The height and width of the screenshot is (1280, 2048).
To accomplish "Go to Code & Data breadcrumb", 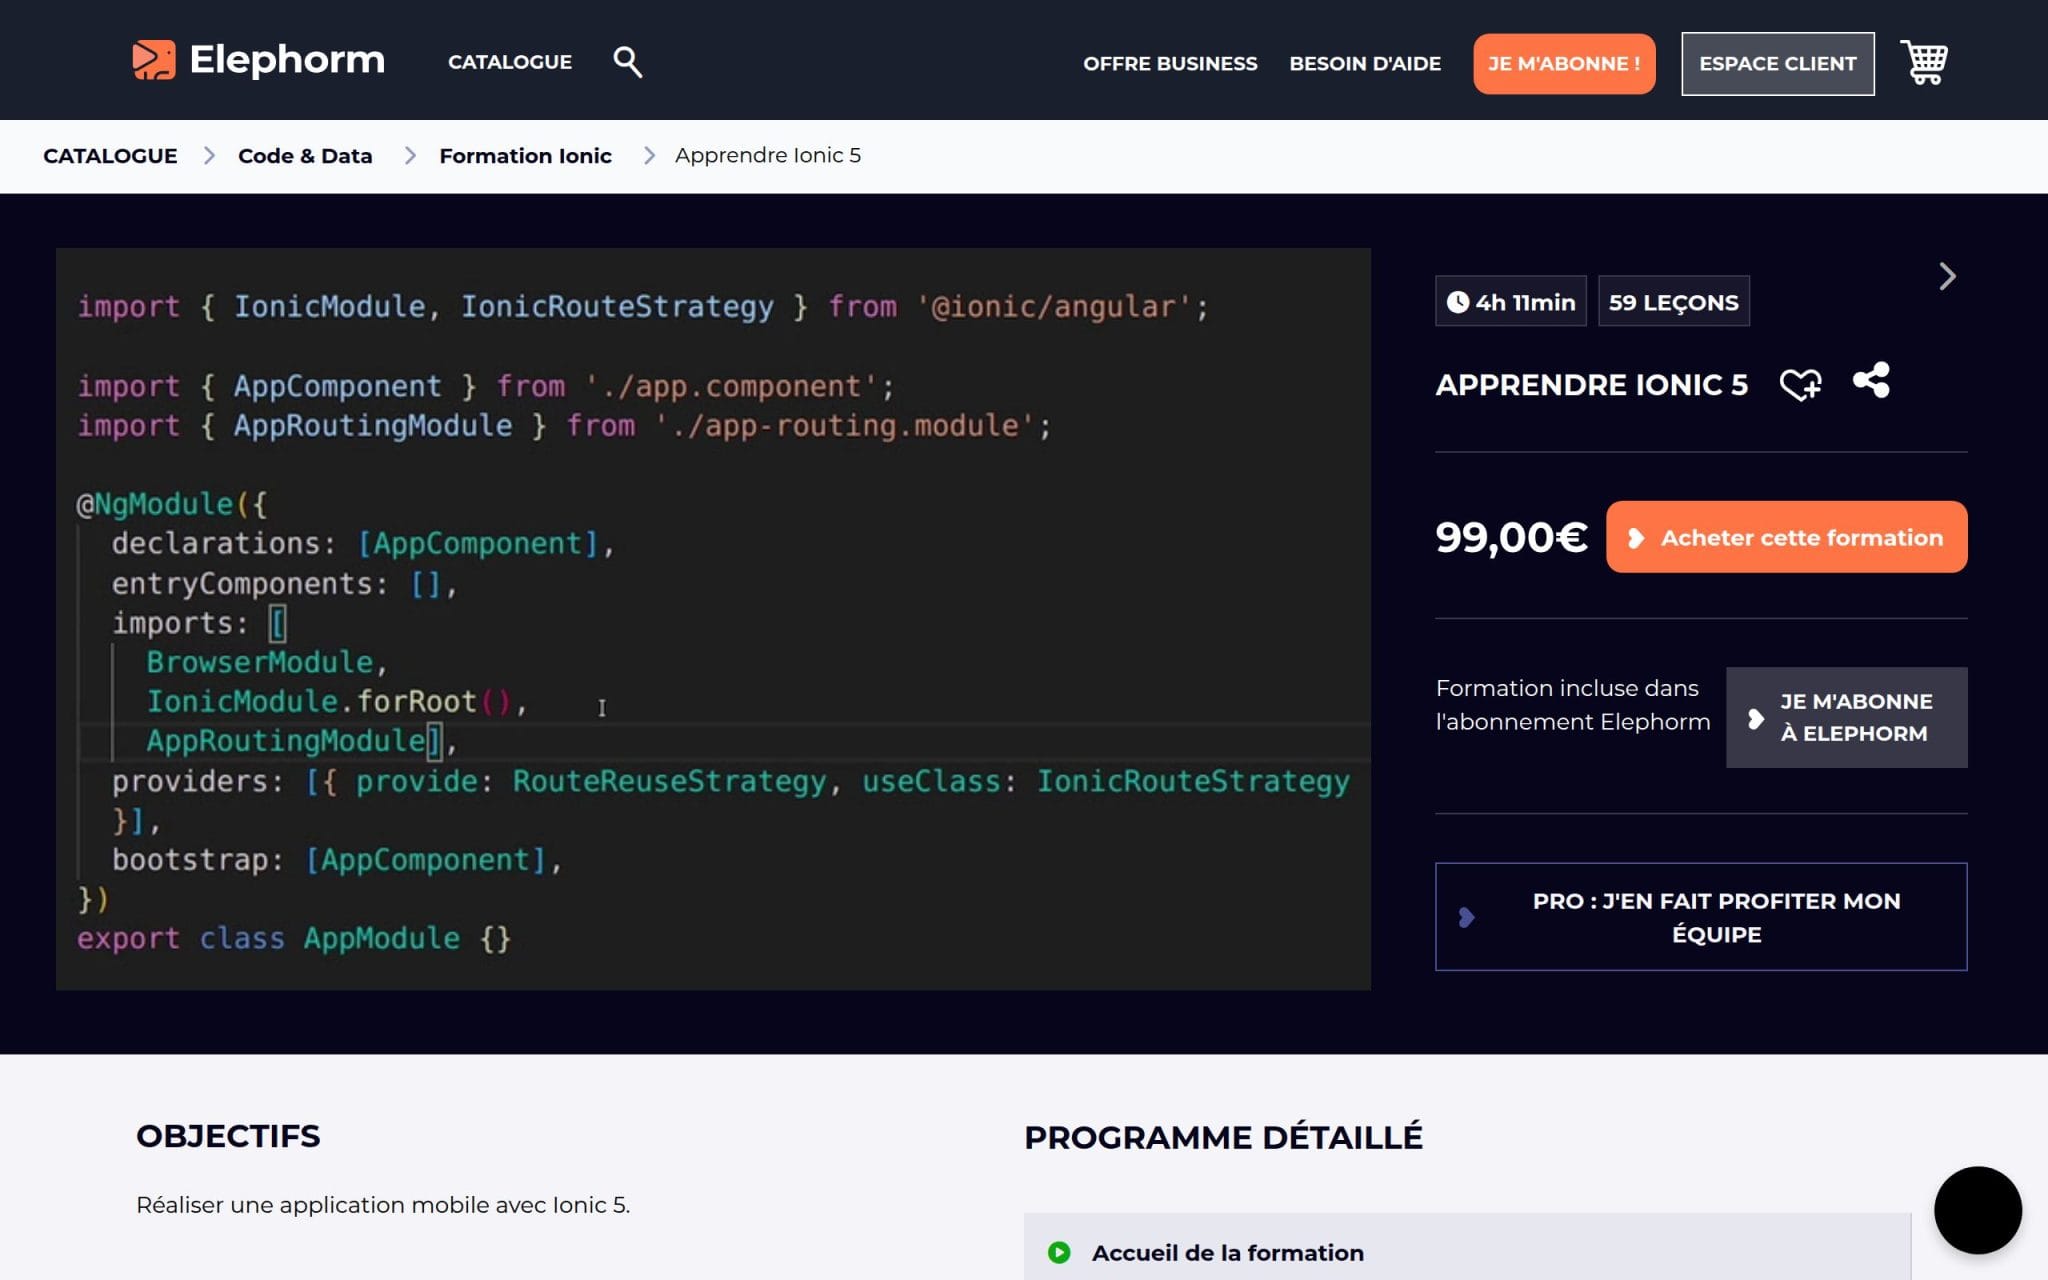I will 305,156.
